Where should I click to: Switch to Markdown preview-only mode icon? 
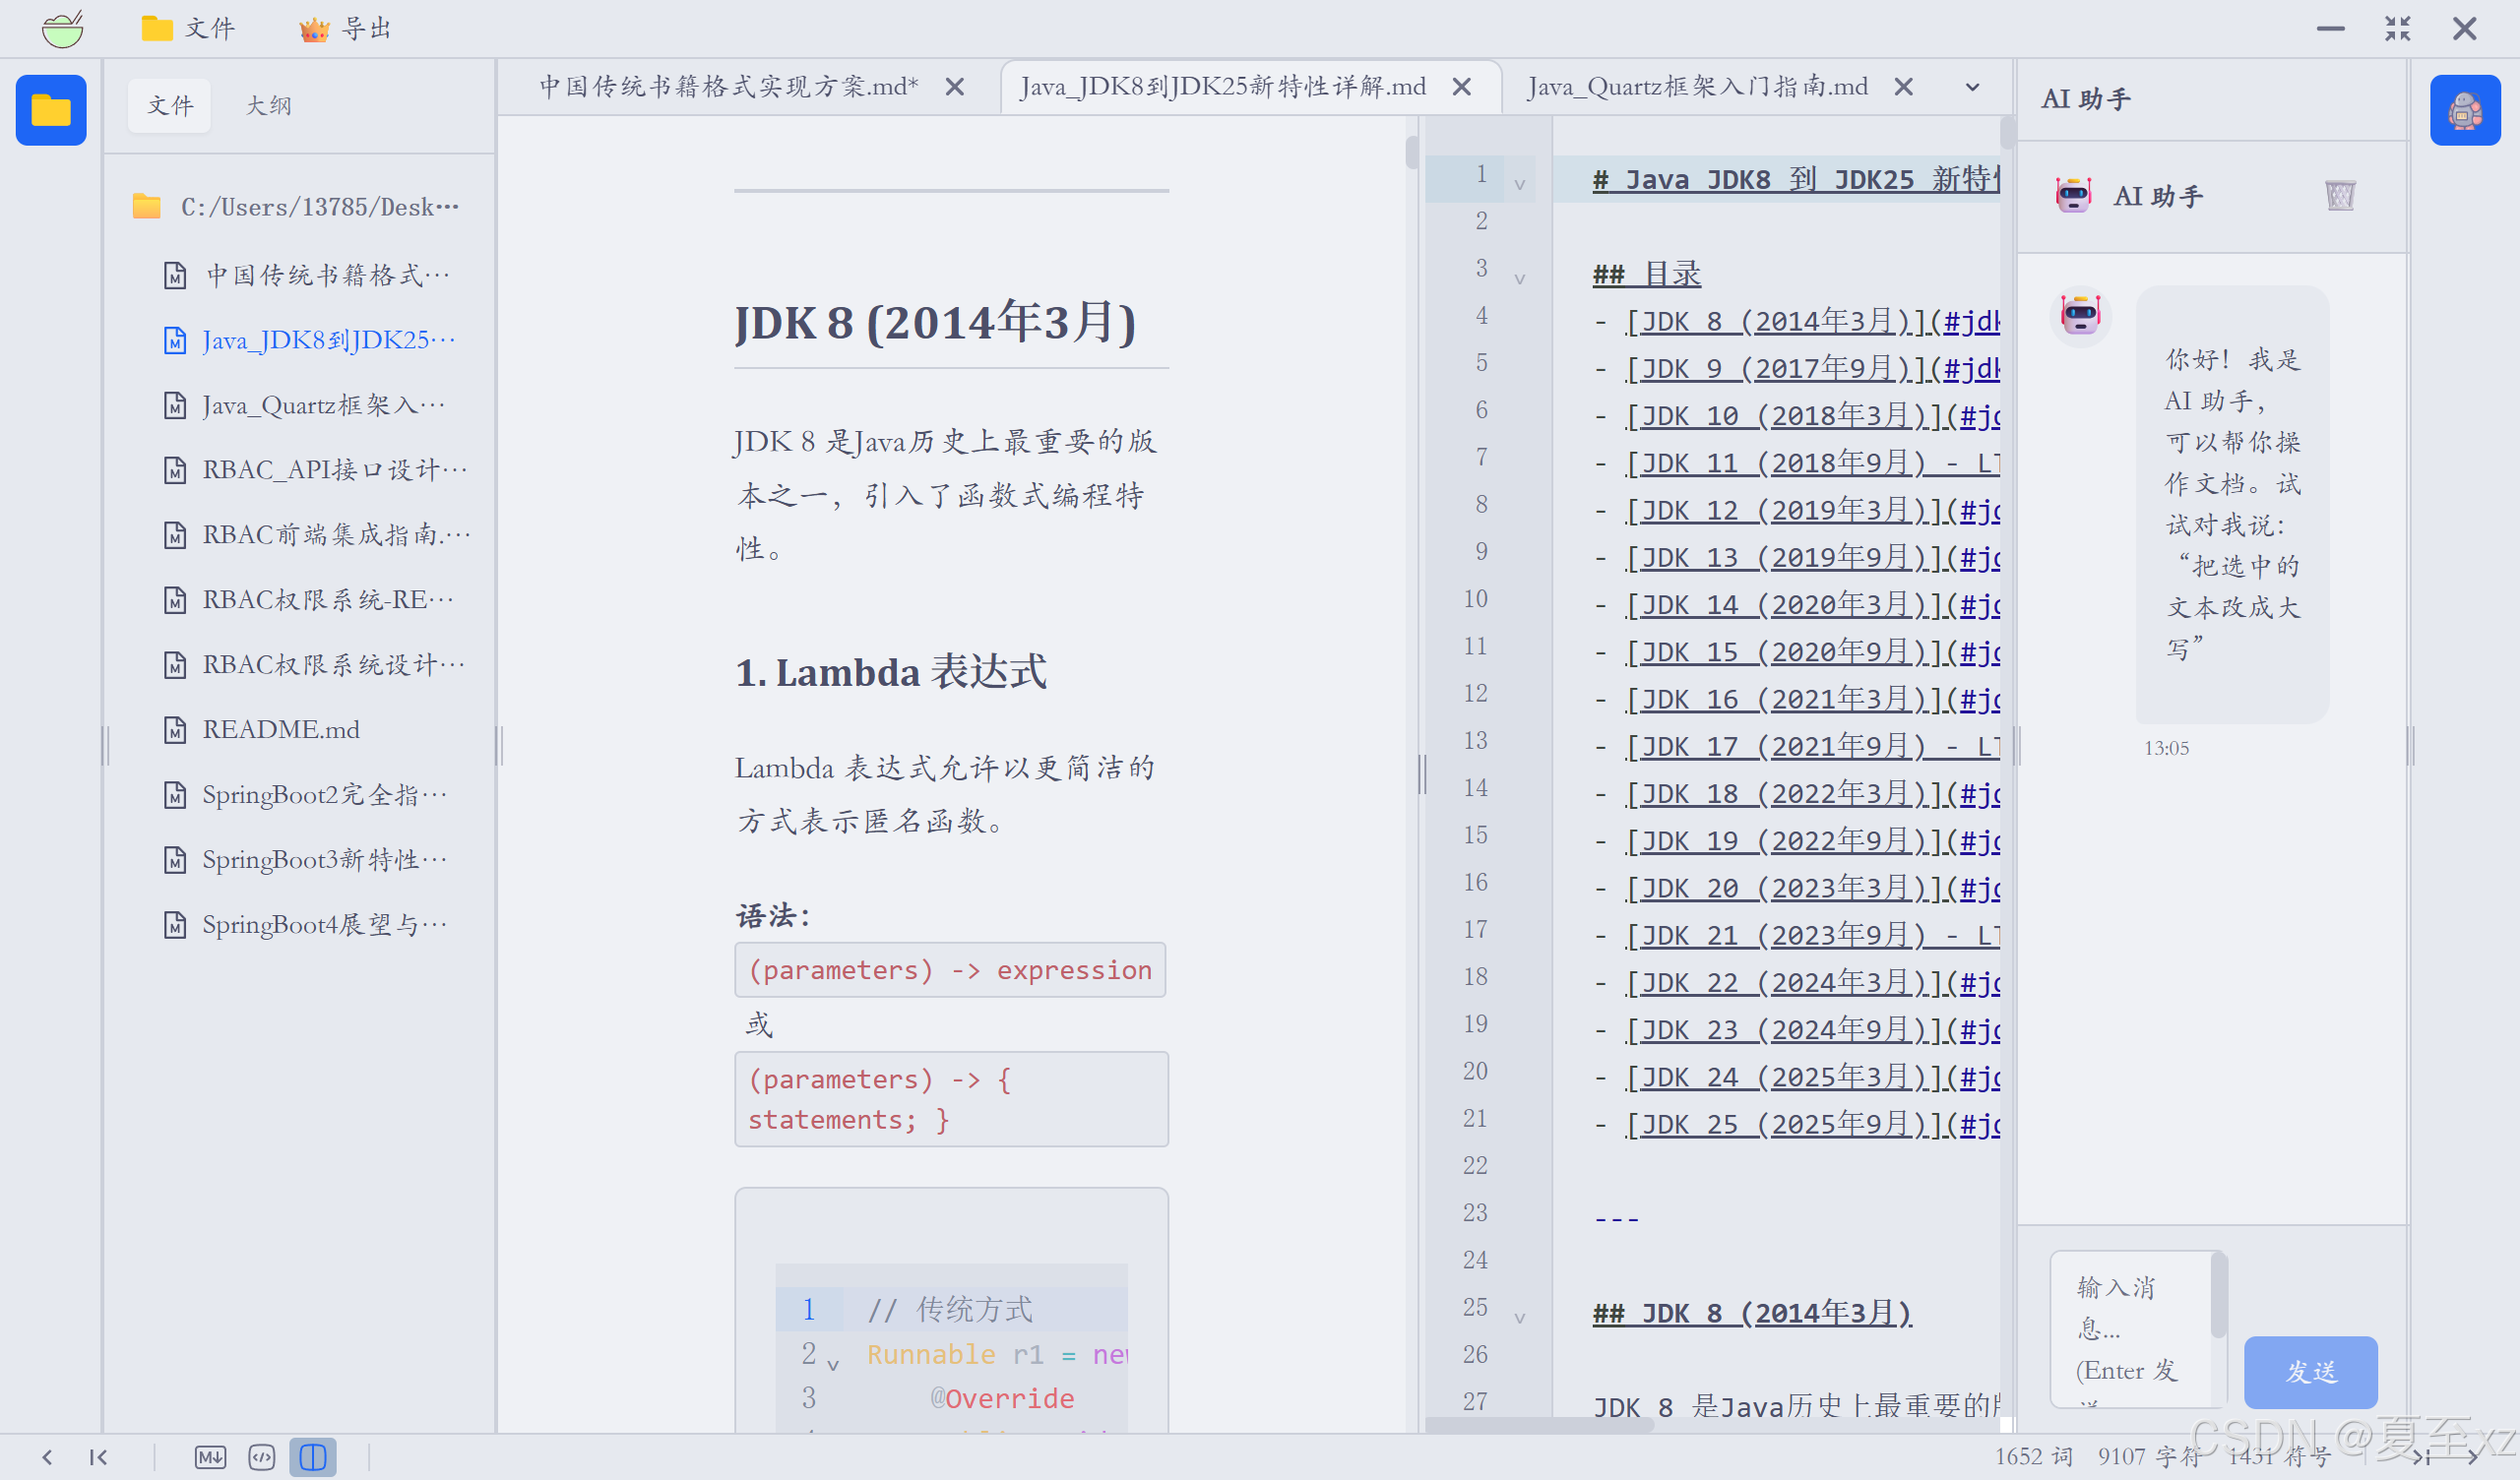tap(210, 1457)
